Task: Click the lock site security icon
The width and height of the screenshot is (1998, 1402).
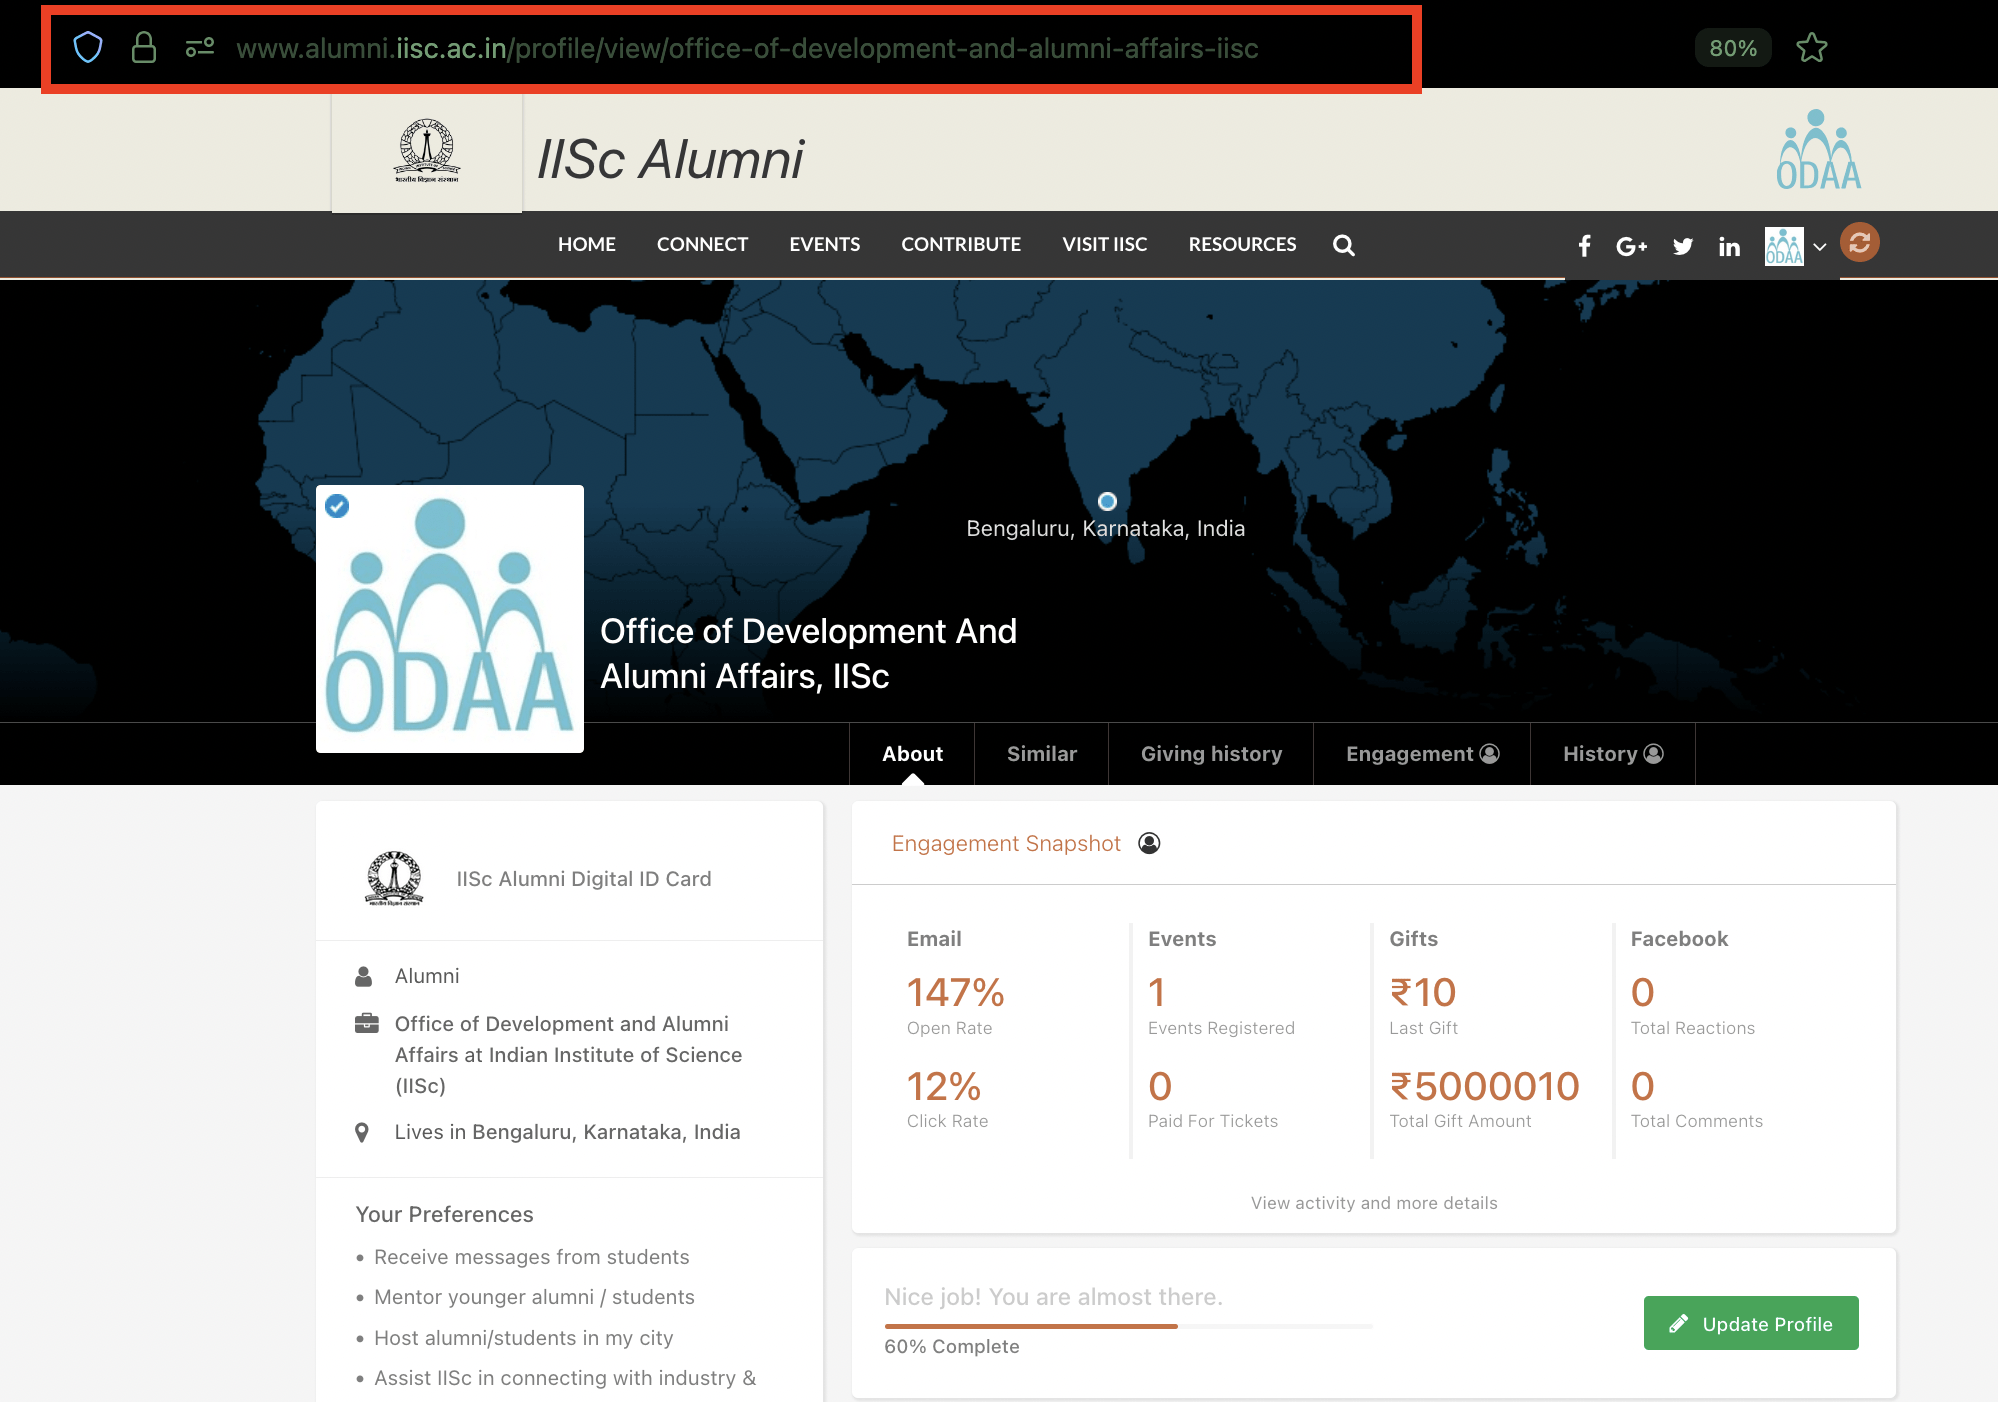Action: tap(144, 47)
